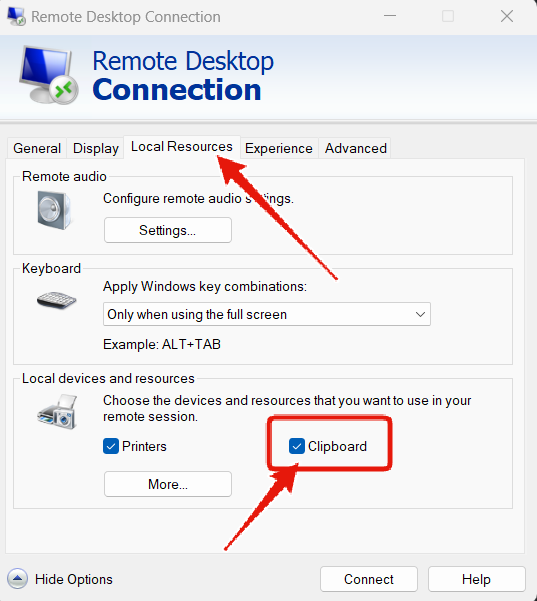Click the 'Local devices and resources' group label
The width and height of the screenshot is (537, 601).
coord(108,378)
